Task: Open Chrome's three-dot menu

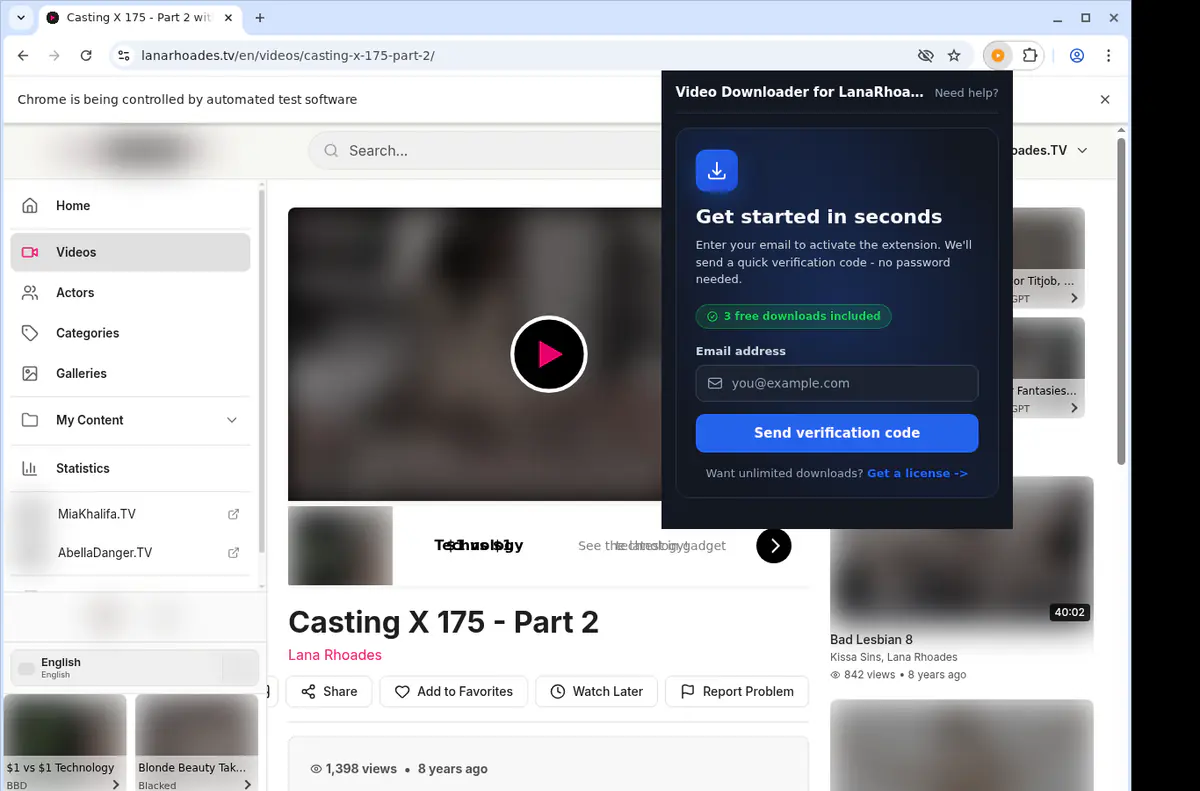Action: [1109, 56]
